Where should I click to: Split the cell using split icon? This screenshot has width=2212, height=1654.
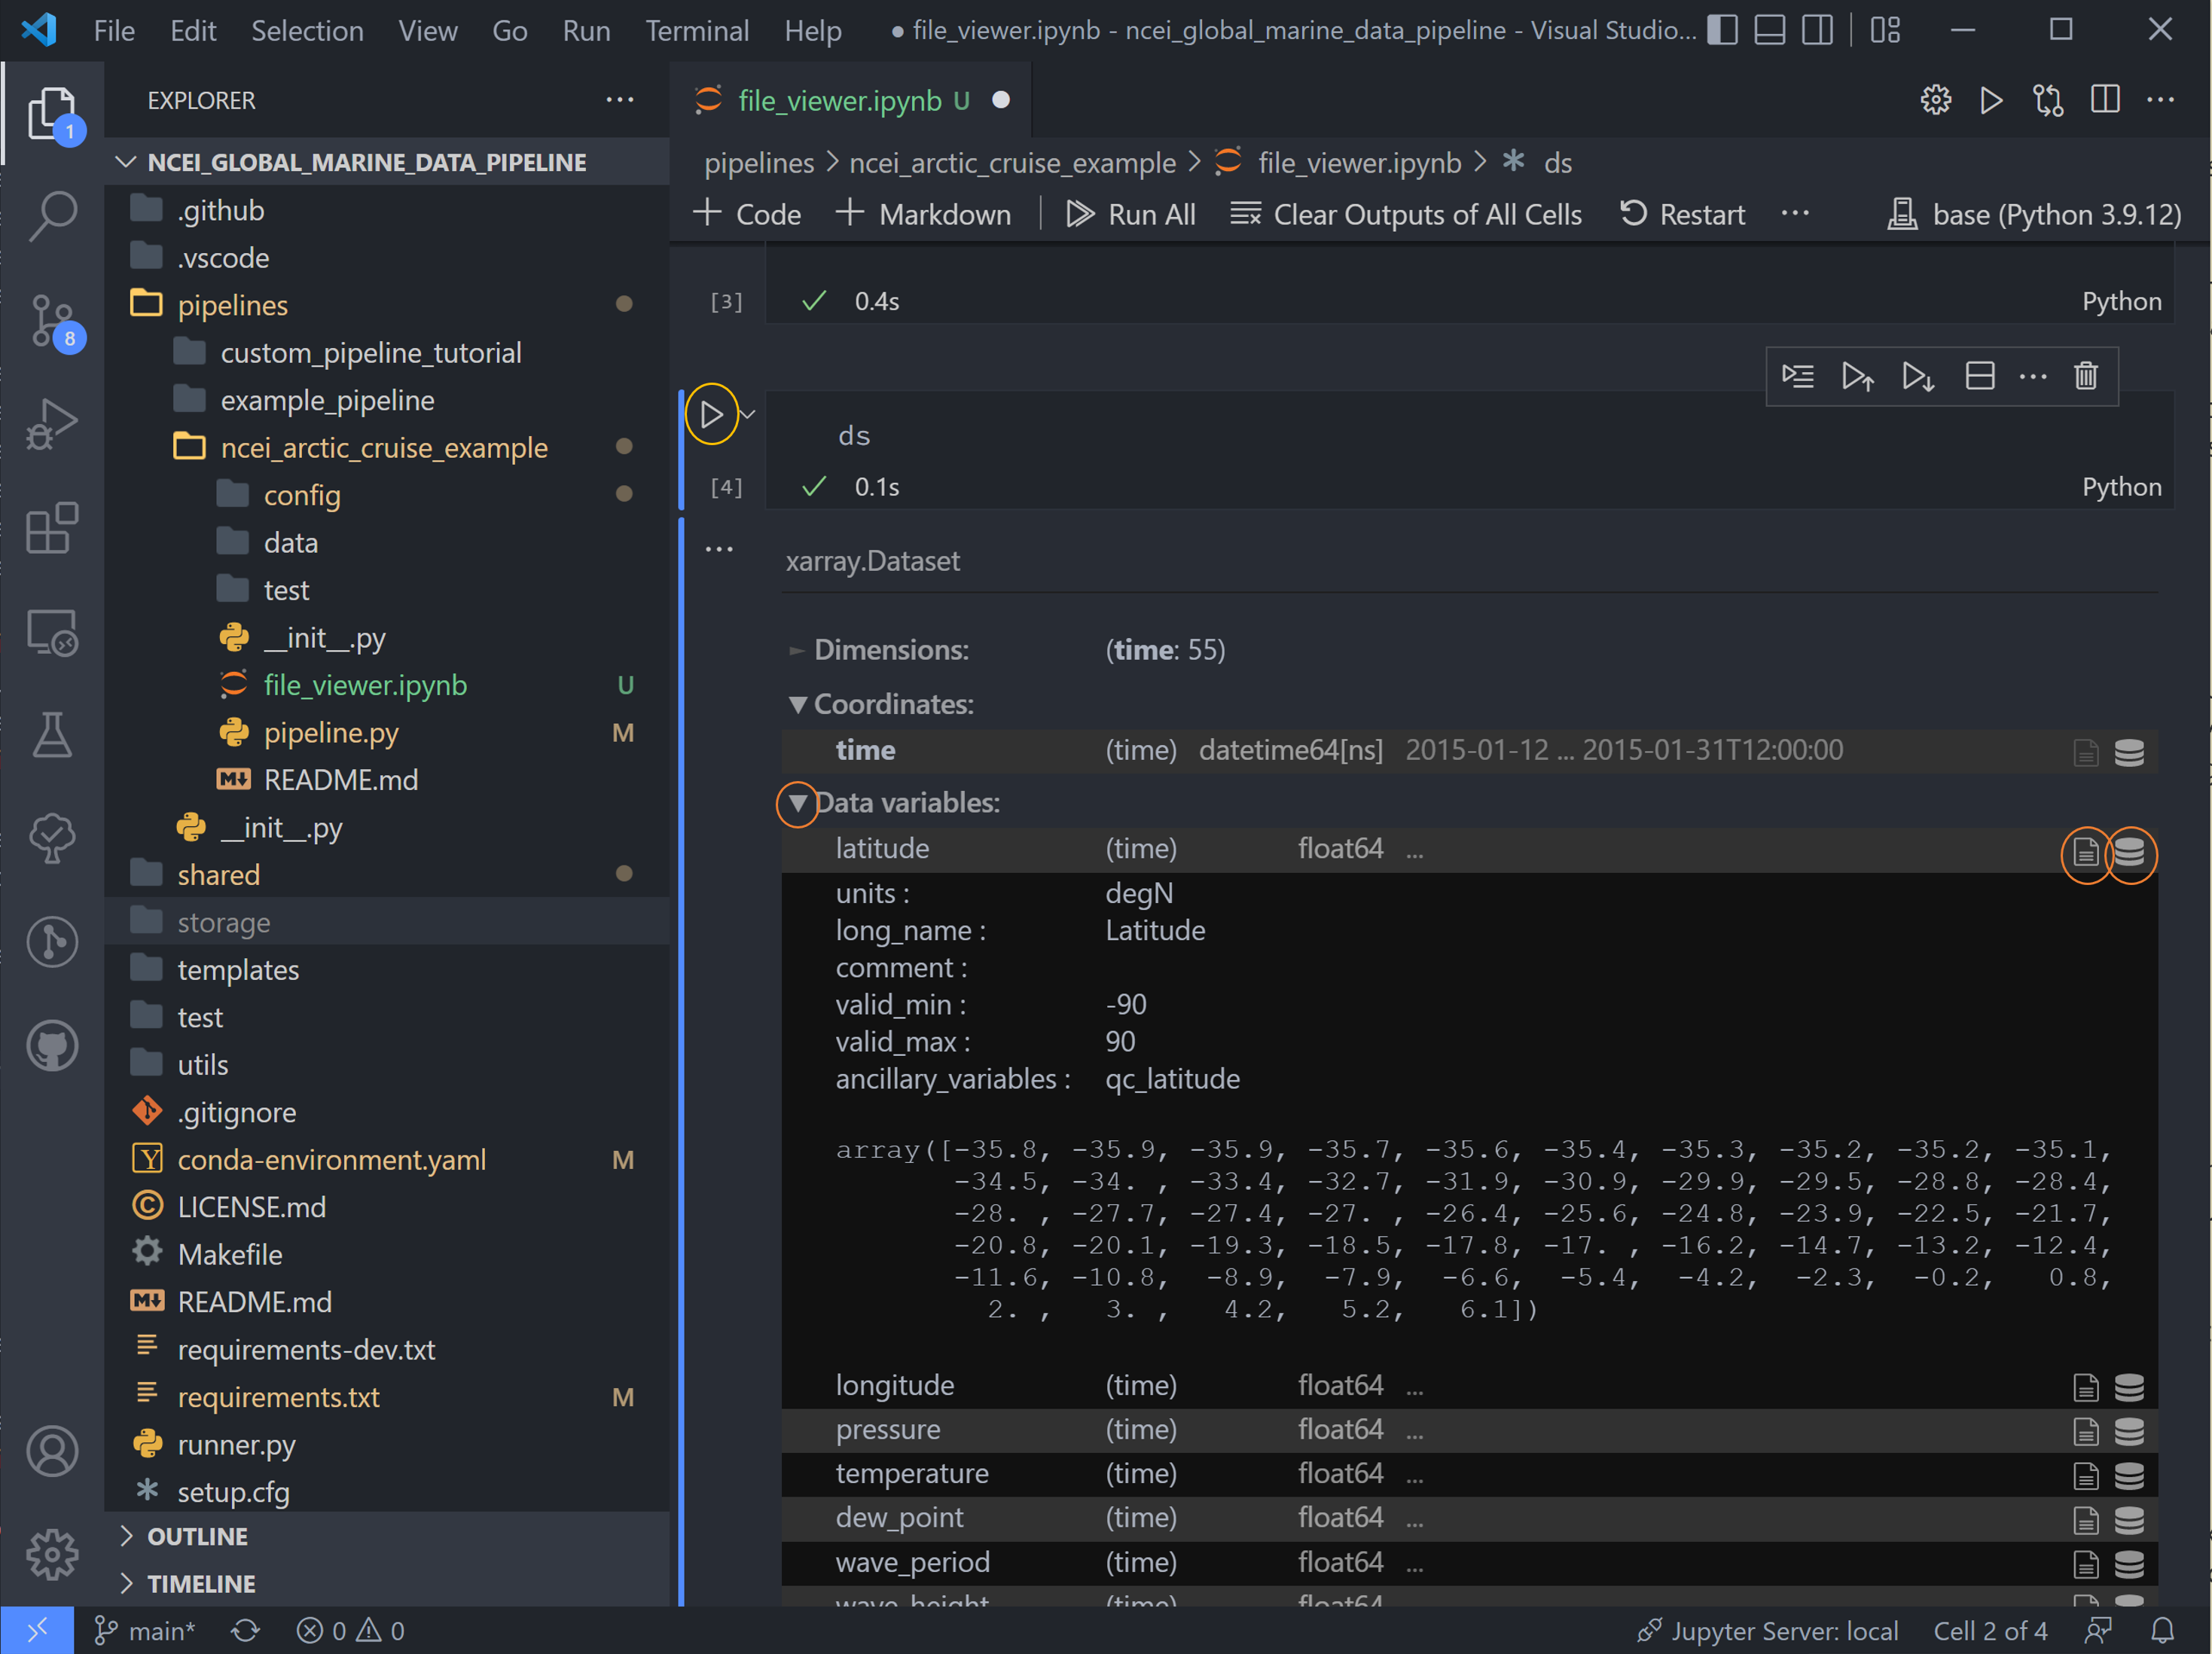point(1980,376)
